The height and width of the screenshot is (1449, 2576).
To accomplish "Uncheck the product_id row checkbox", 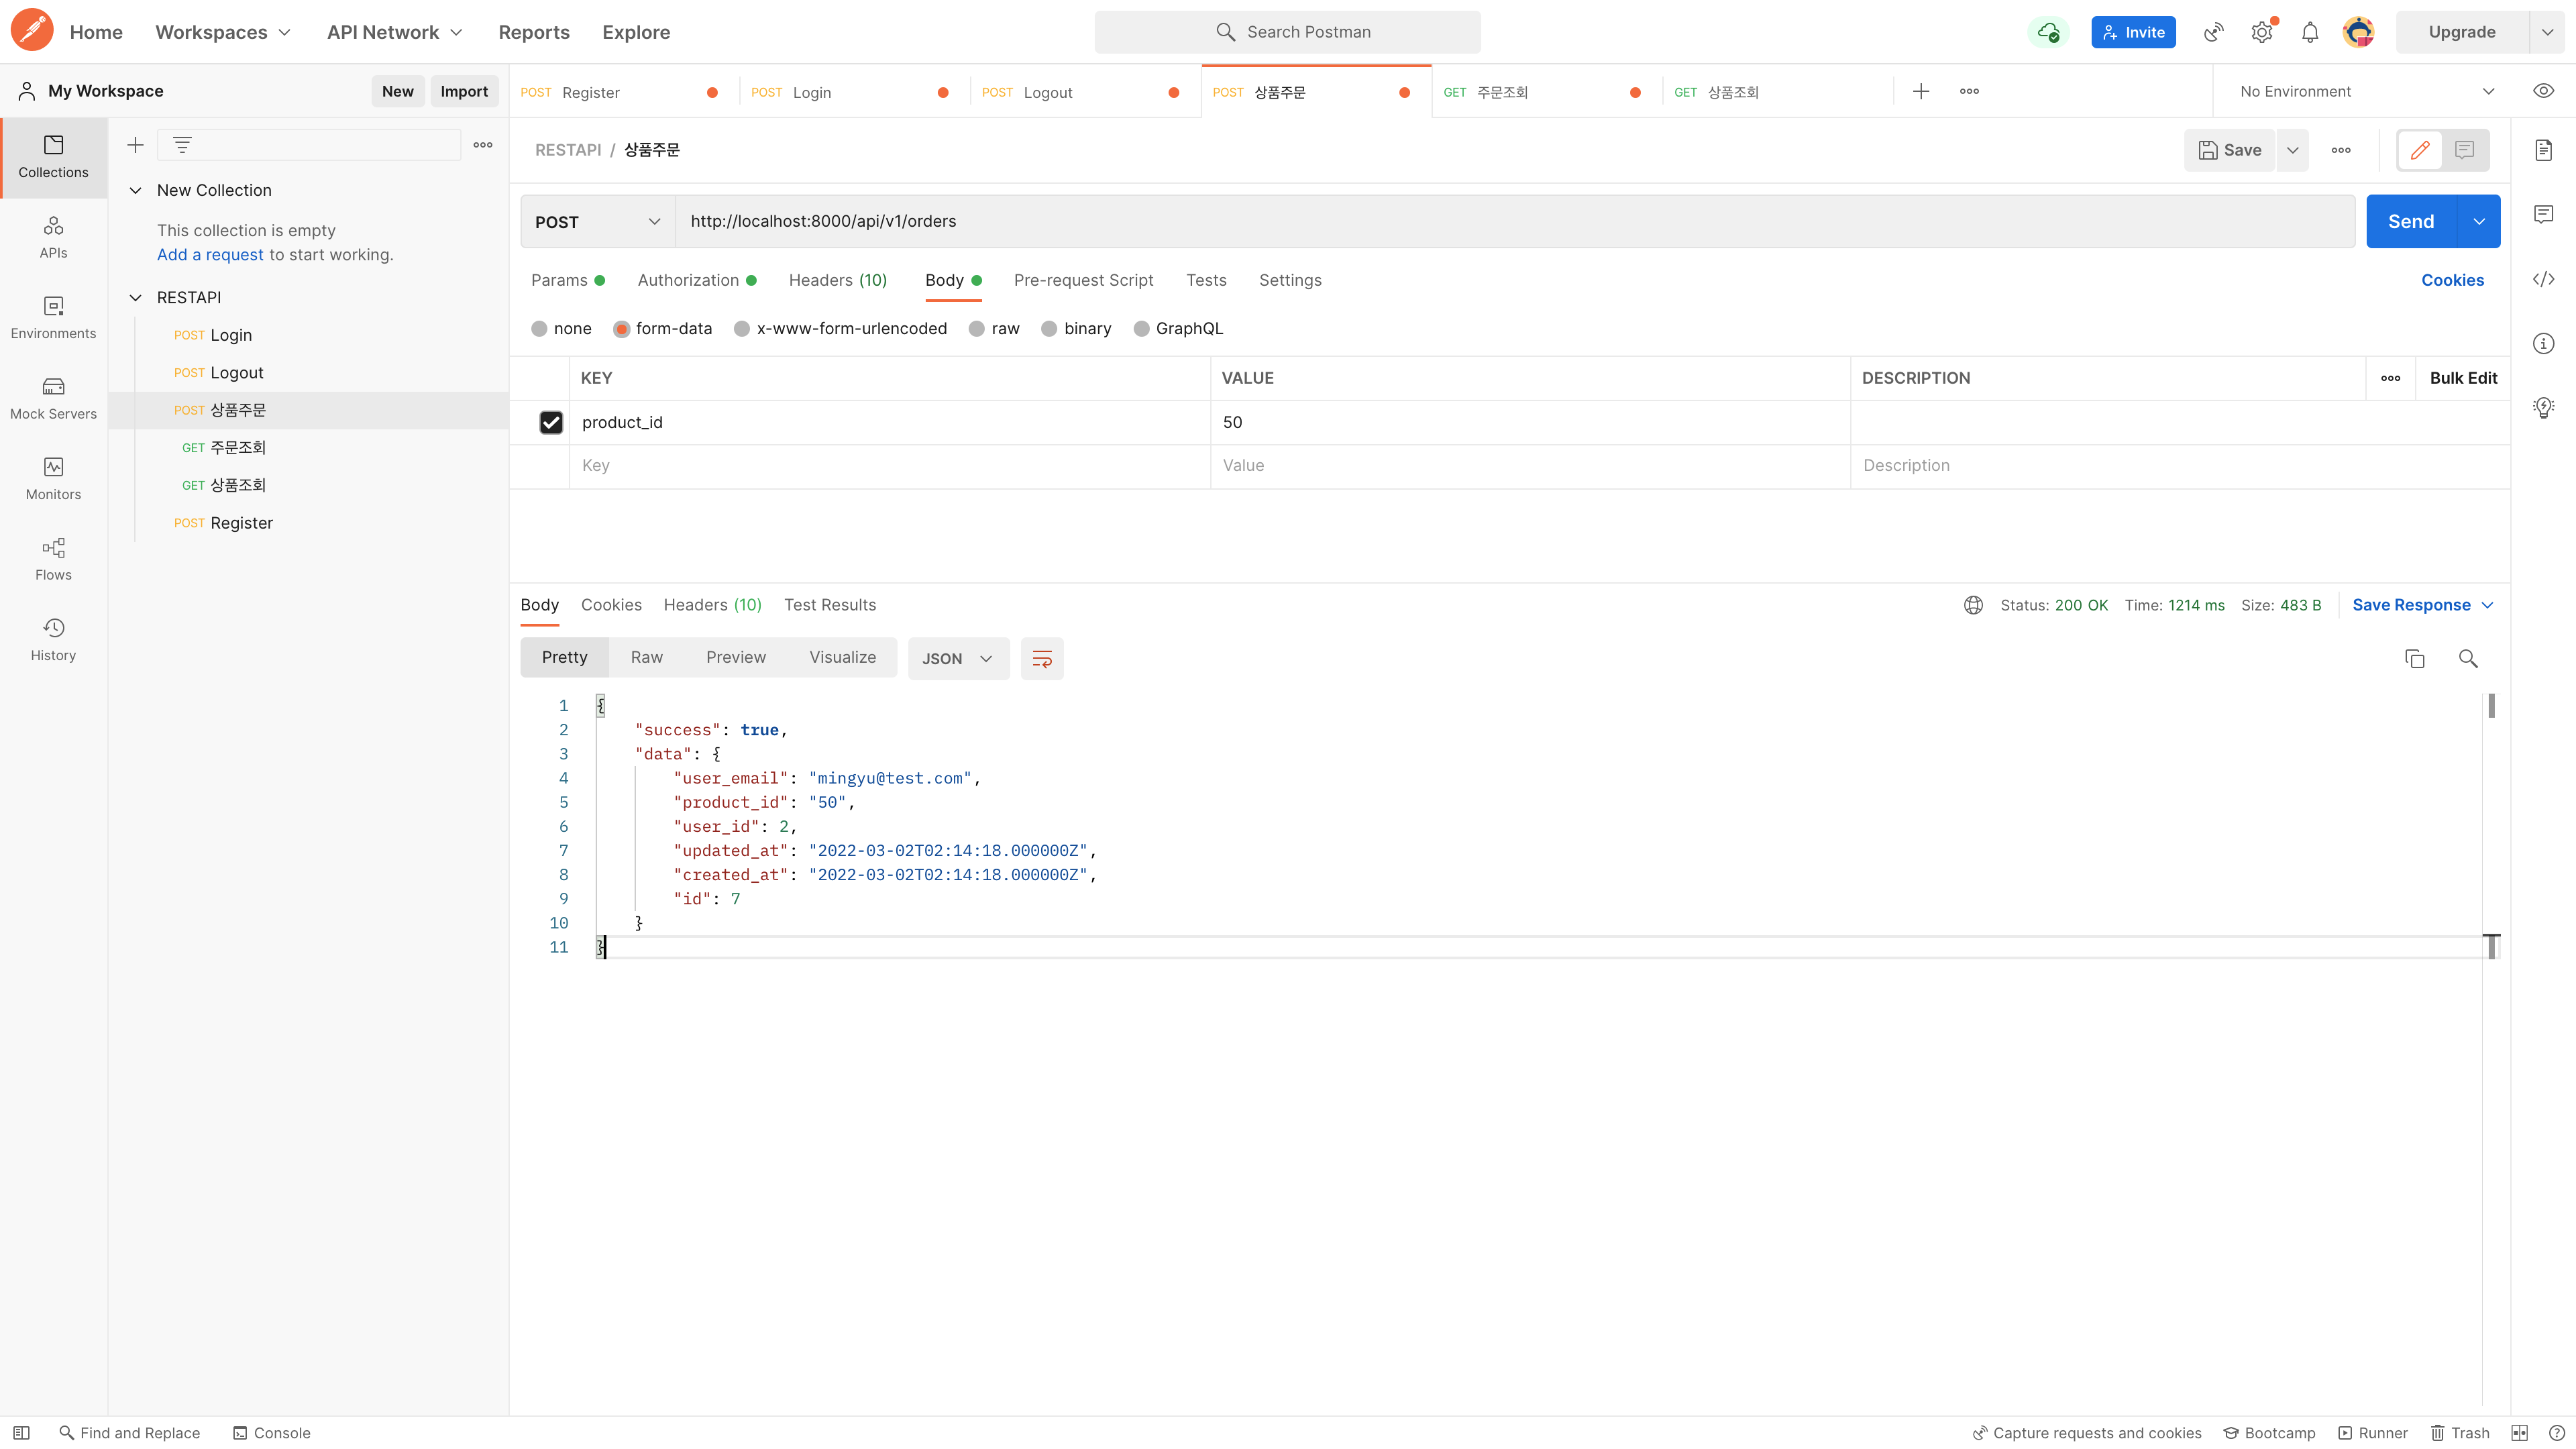I will (x=551, y=422).
